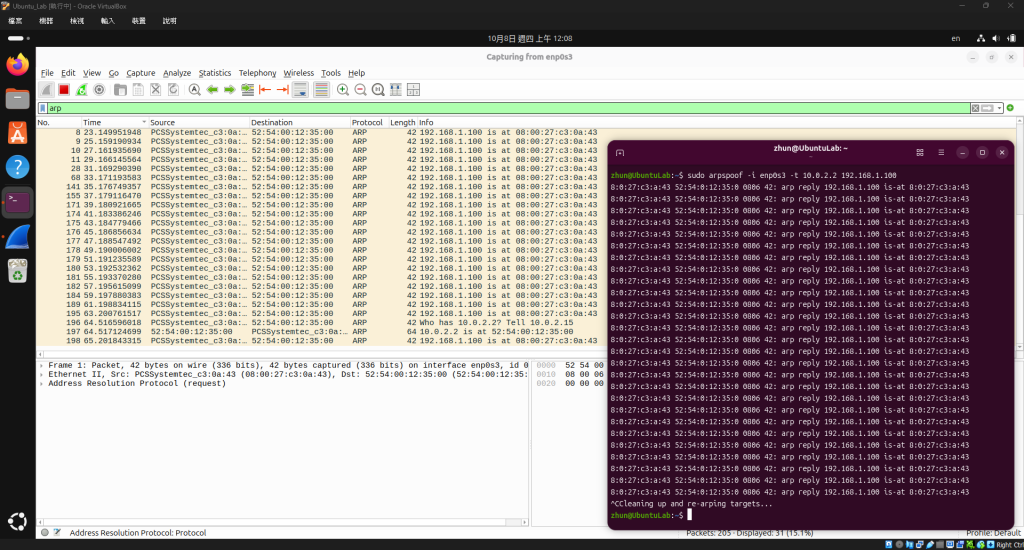Show Applications grid in Ubuntu dock
The height and width of the screenshot is (550, 1024).
(18, 521)
